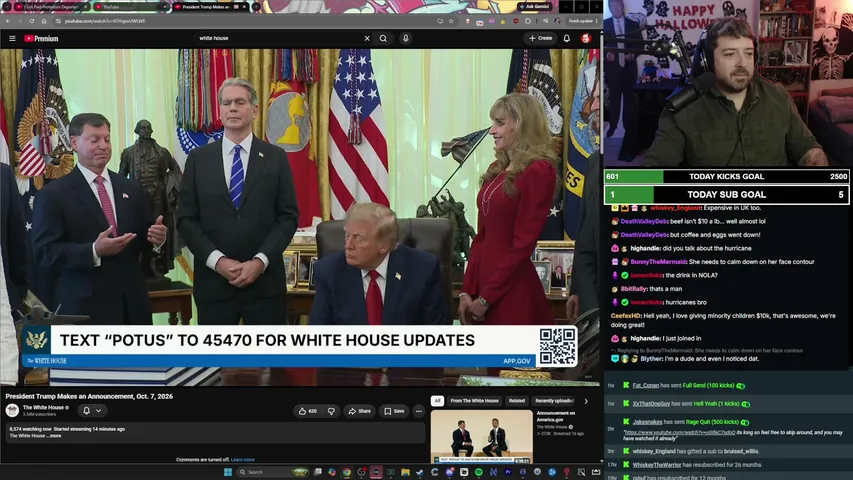Viewport: 853px width, 480px height.
Task: Reload the page with the browser refresh icon
Action: coord(32,21)
